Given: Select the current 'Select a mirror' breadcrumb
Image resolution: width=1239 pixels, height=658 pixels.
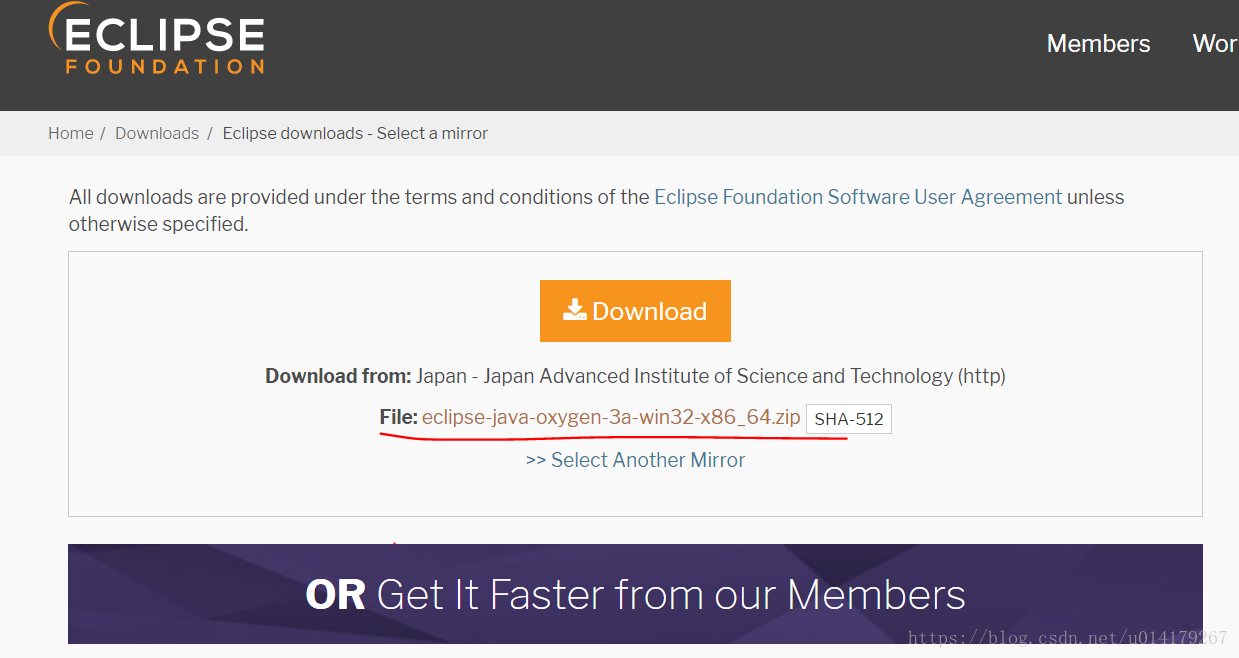Looking at the screenshot, I should 355,133.
